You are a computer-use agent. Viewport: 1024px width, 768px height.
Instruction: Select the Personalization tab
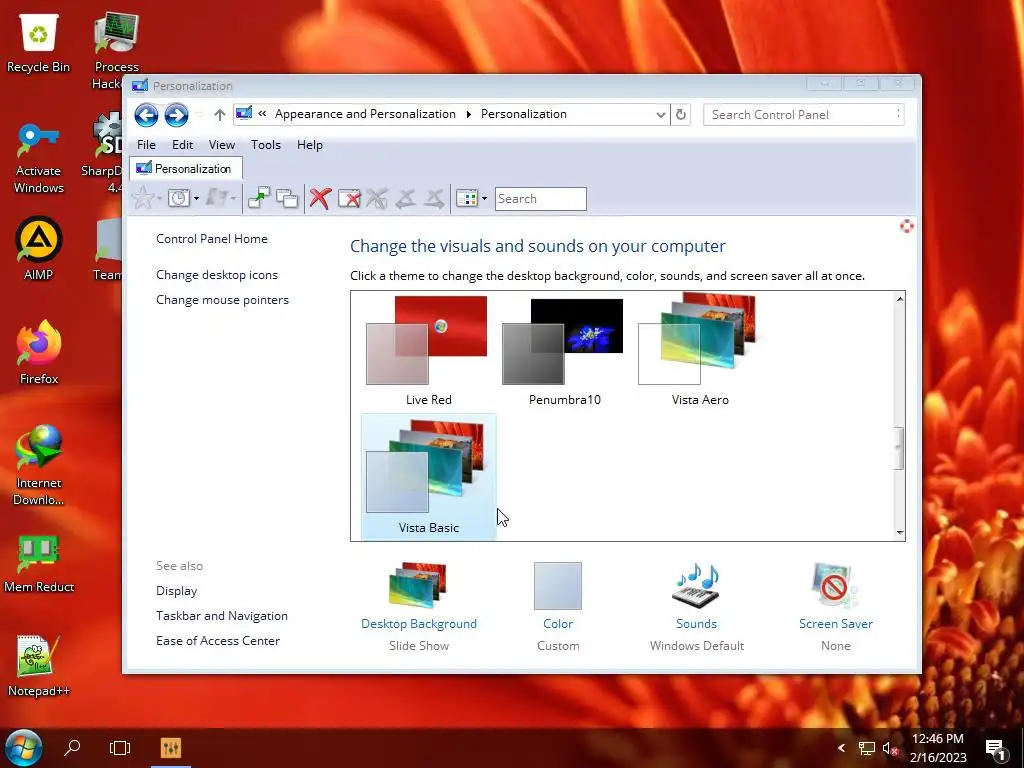tap(186, 168)
